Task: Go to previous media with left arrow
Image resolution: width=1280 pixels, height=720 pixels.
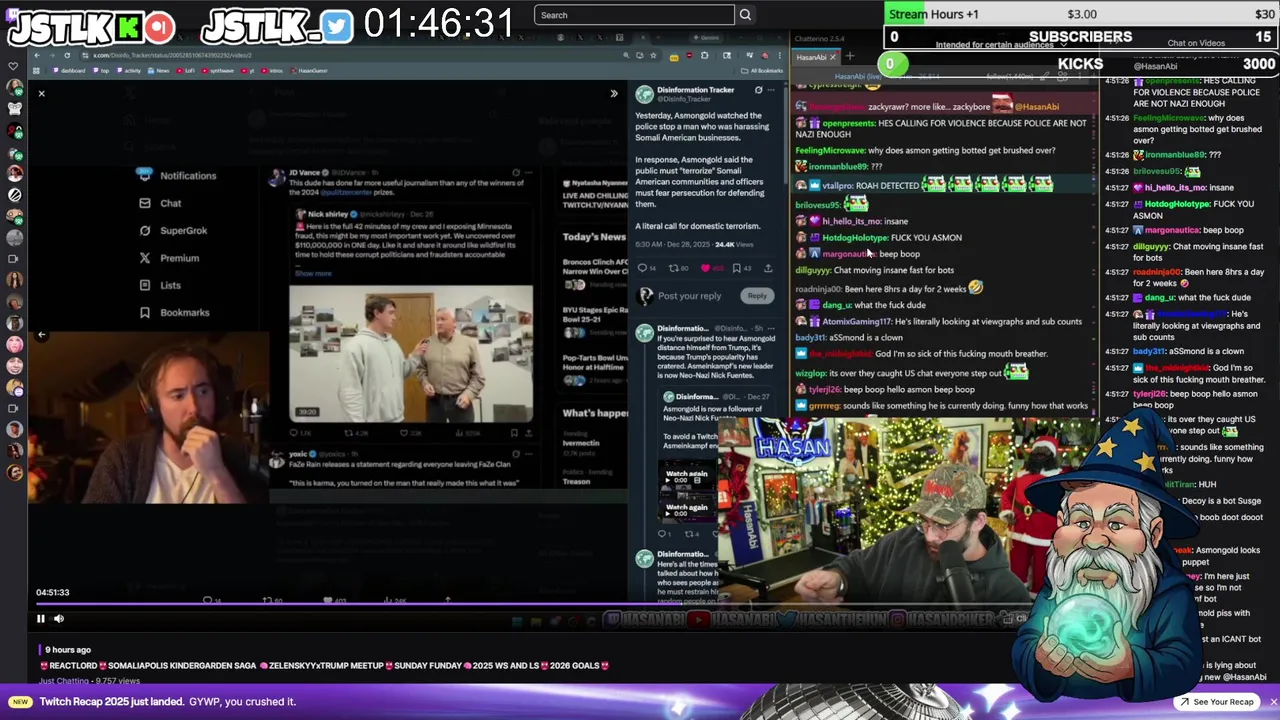Action: [41, 335]
